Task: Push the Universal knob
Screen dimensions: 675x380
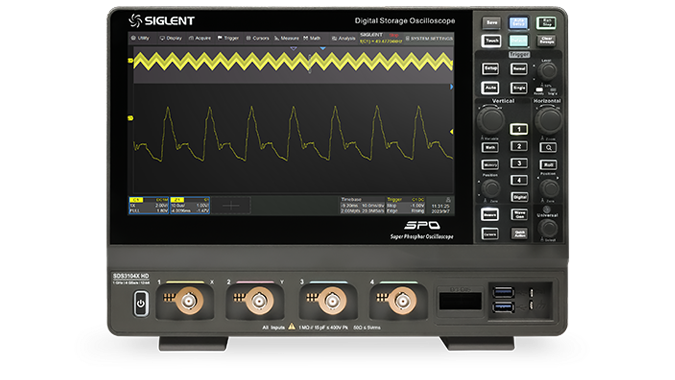Action: pyautogui.click(x=548, y=228)
